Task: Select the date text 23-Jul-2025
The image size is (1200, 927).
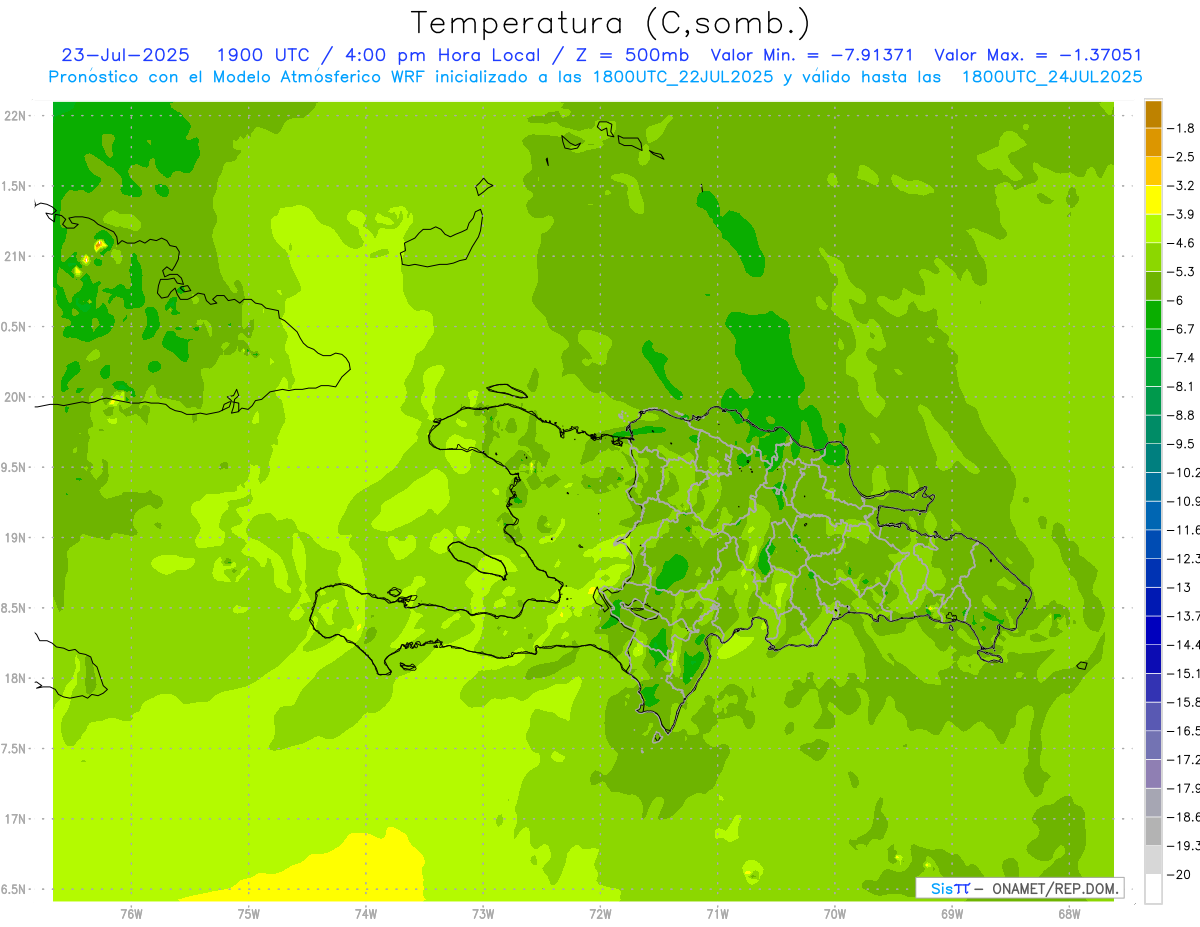Action: coord(125,55)
